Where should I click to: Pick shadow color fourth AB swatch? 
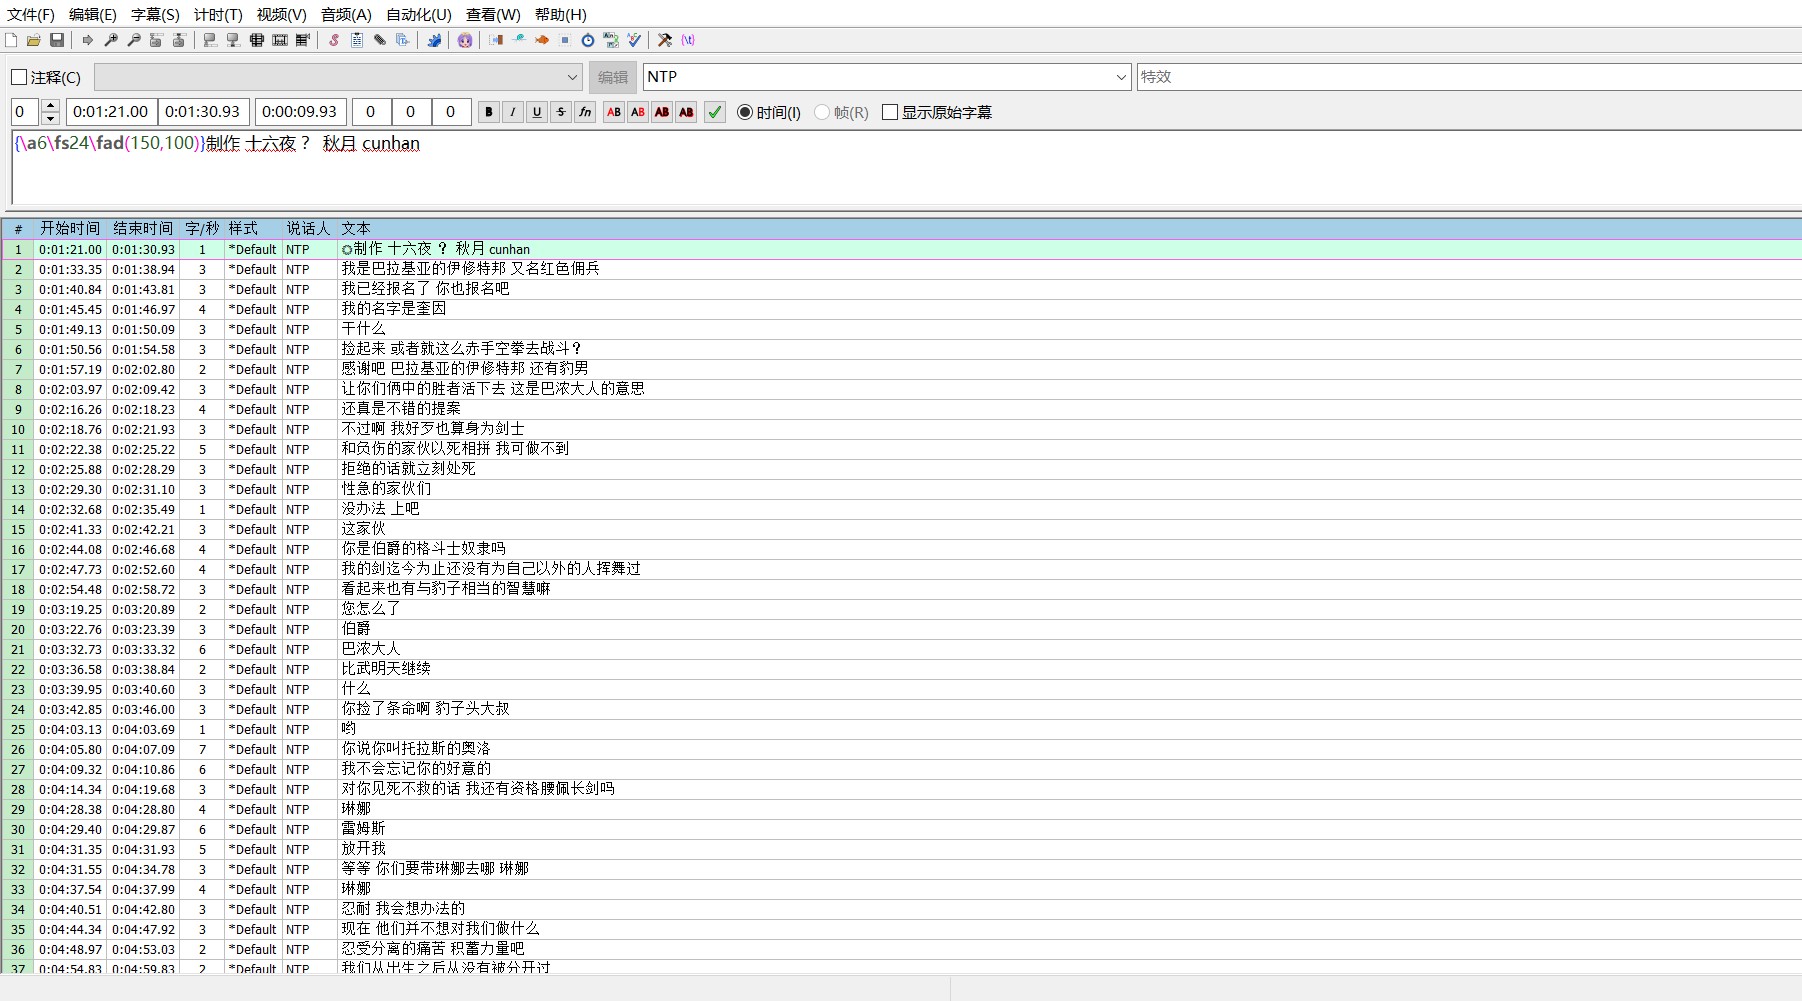point(686,112)
